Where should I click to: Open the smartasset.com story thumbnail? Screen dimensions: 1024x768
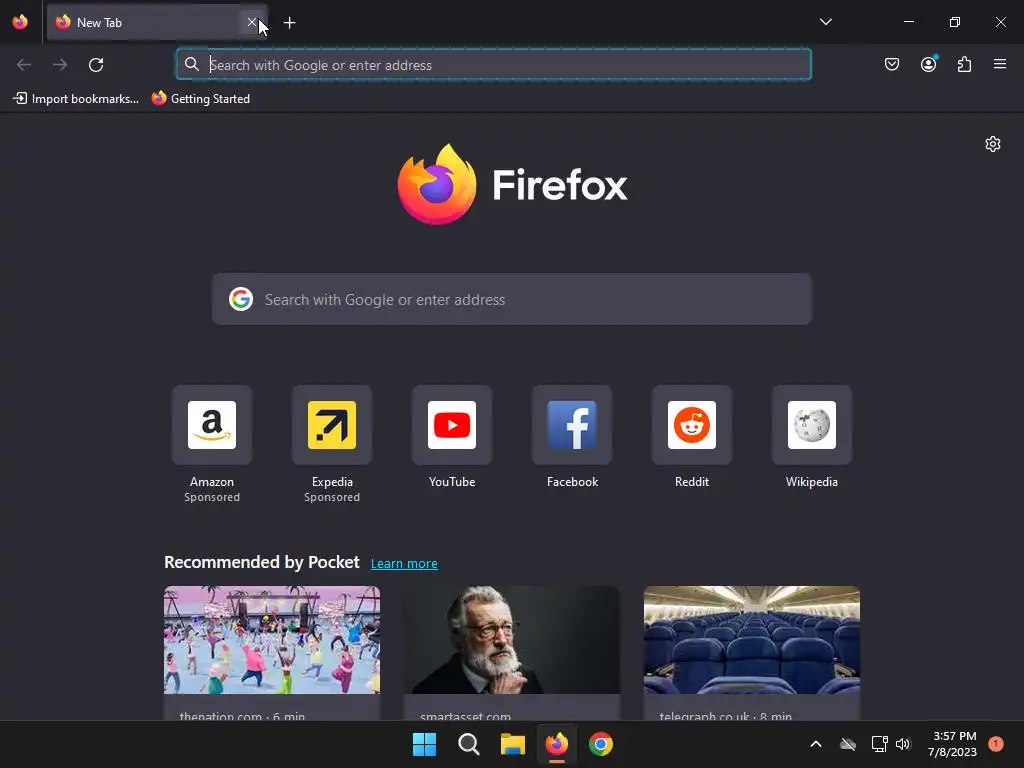[x=512, y=640]
